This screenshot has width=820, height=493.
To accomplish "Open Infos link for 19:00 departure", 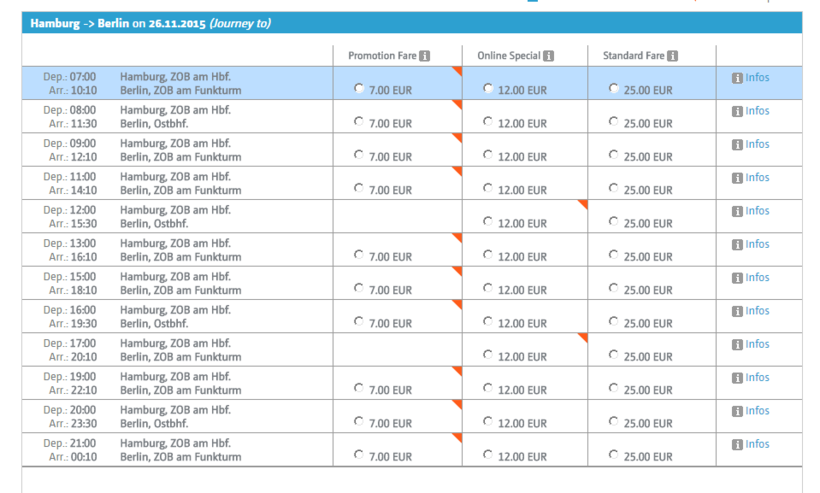I will pos(757,378).
